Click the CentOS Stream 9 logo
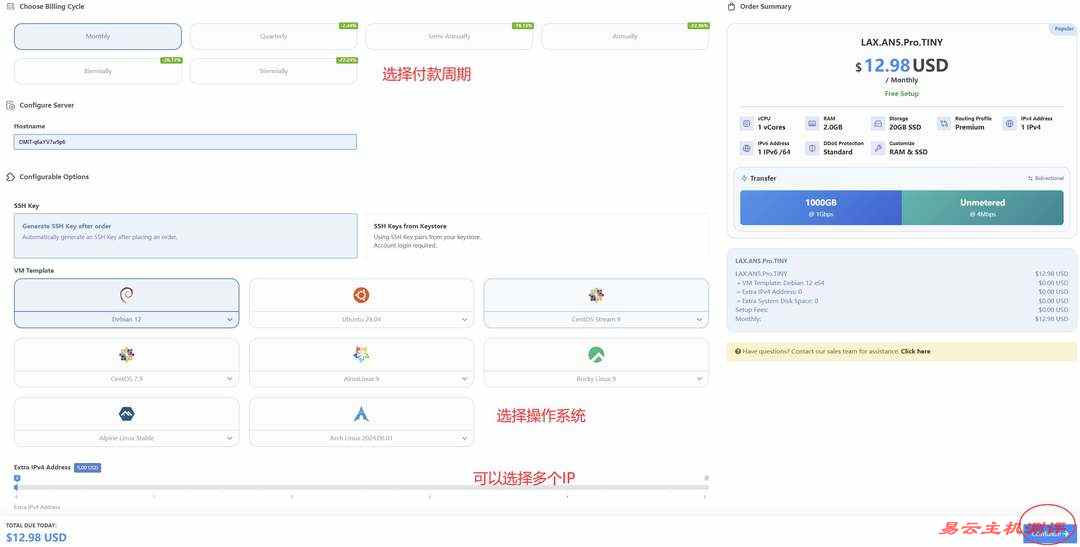This screenshot has width=1080, height=547. click(x=596, y=295)
